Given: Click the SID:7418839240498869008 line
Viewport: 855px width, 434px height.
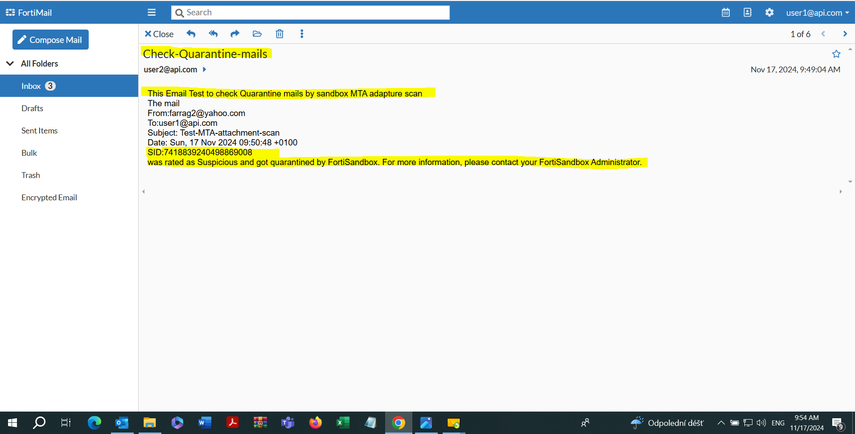Looking at the screenshot, I should pos(200,152).
